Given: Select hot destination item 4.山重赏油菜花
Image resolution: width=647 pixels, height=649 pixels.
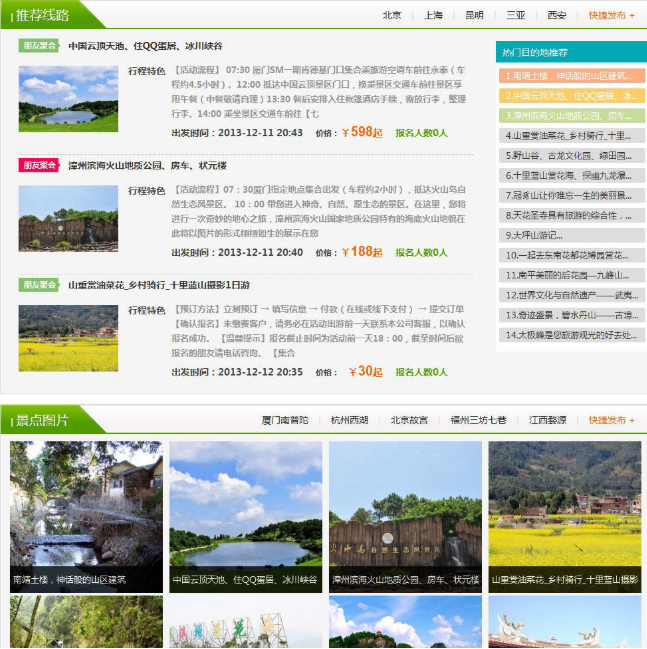Looking at the screenshot, I should point(570,135).
